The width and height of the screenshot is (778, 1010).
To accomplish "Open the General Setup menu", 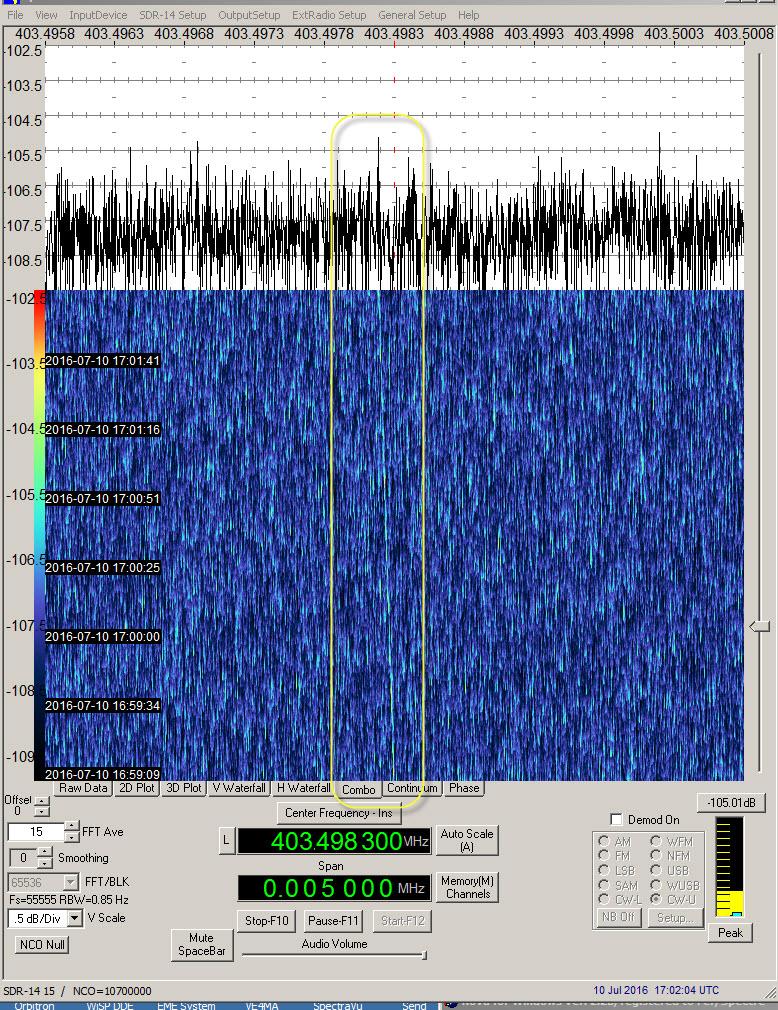I will point(412,14).
